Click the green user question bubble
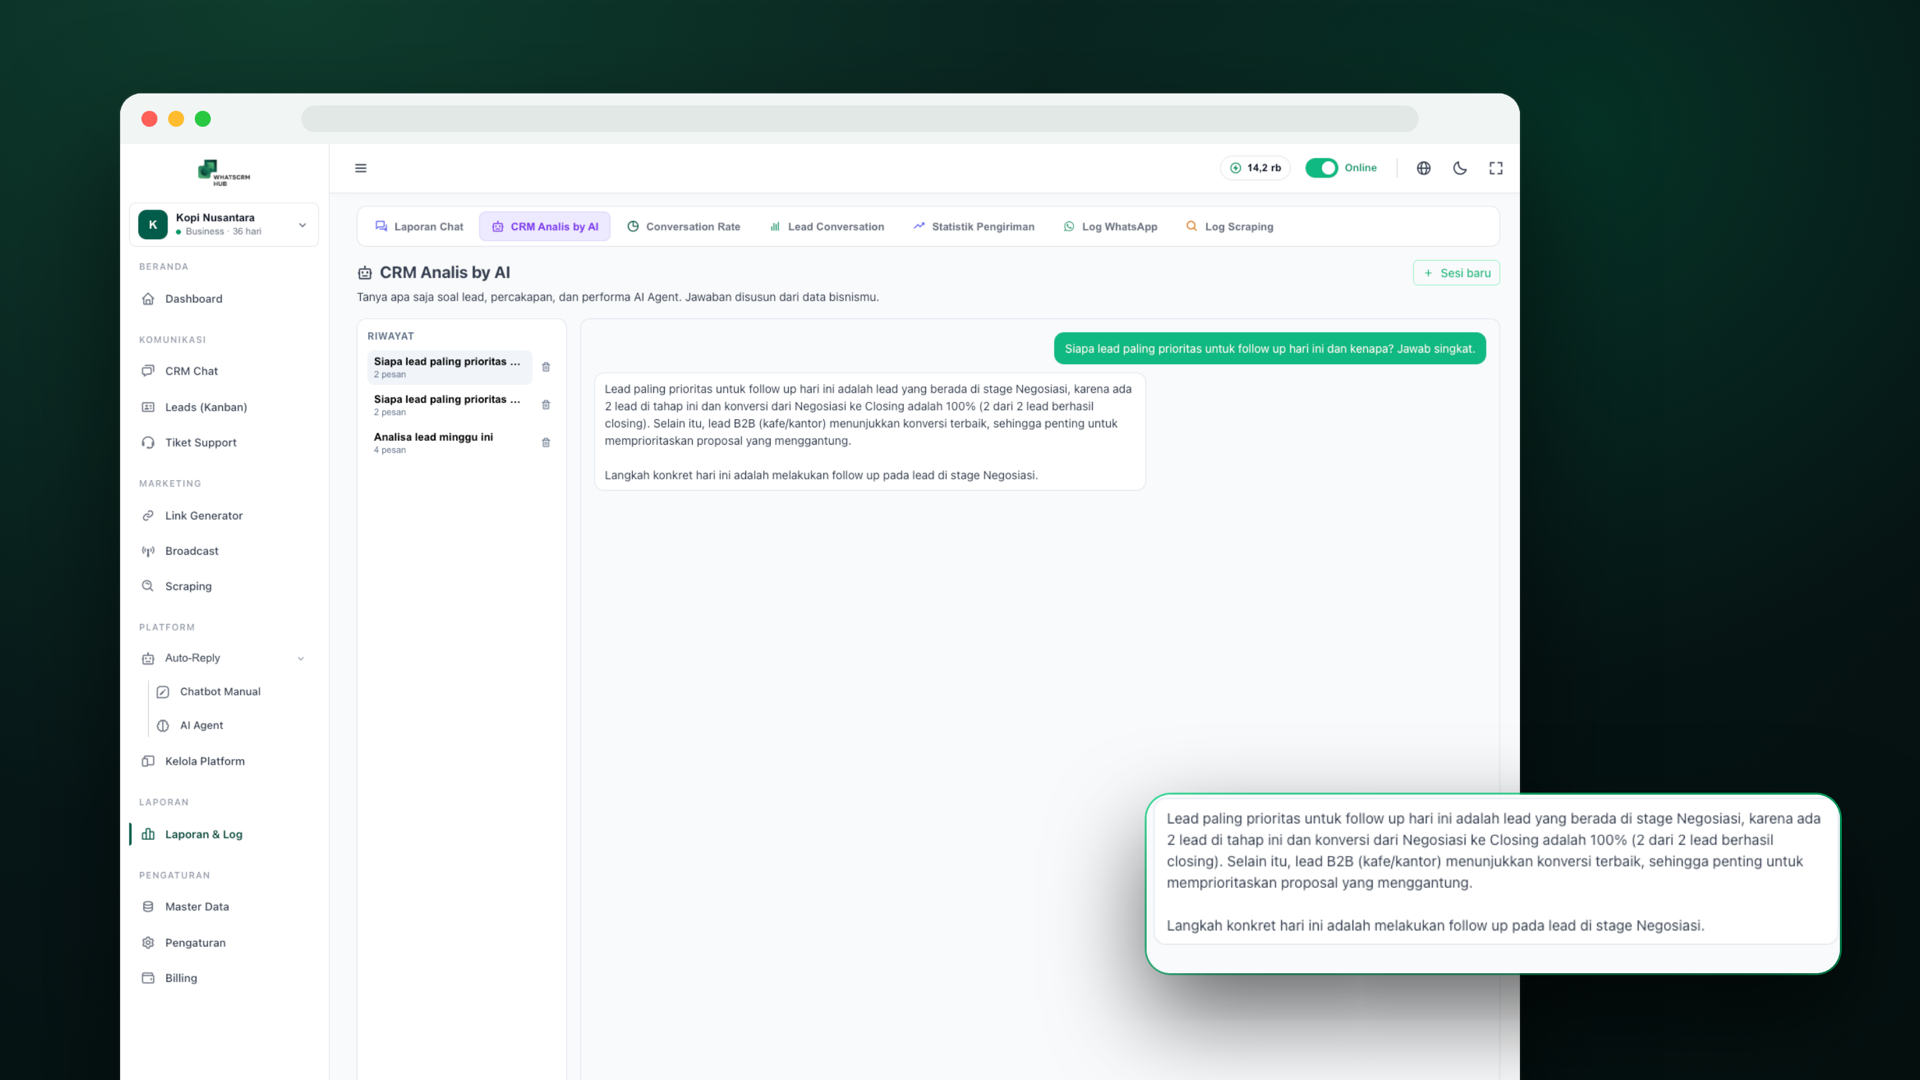 (1269, 349)
